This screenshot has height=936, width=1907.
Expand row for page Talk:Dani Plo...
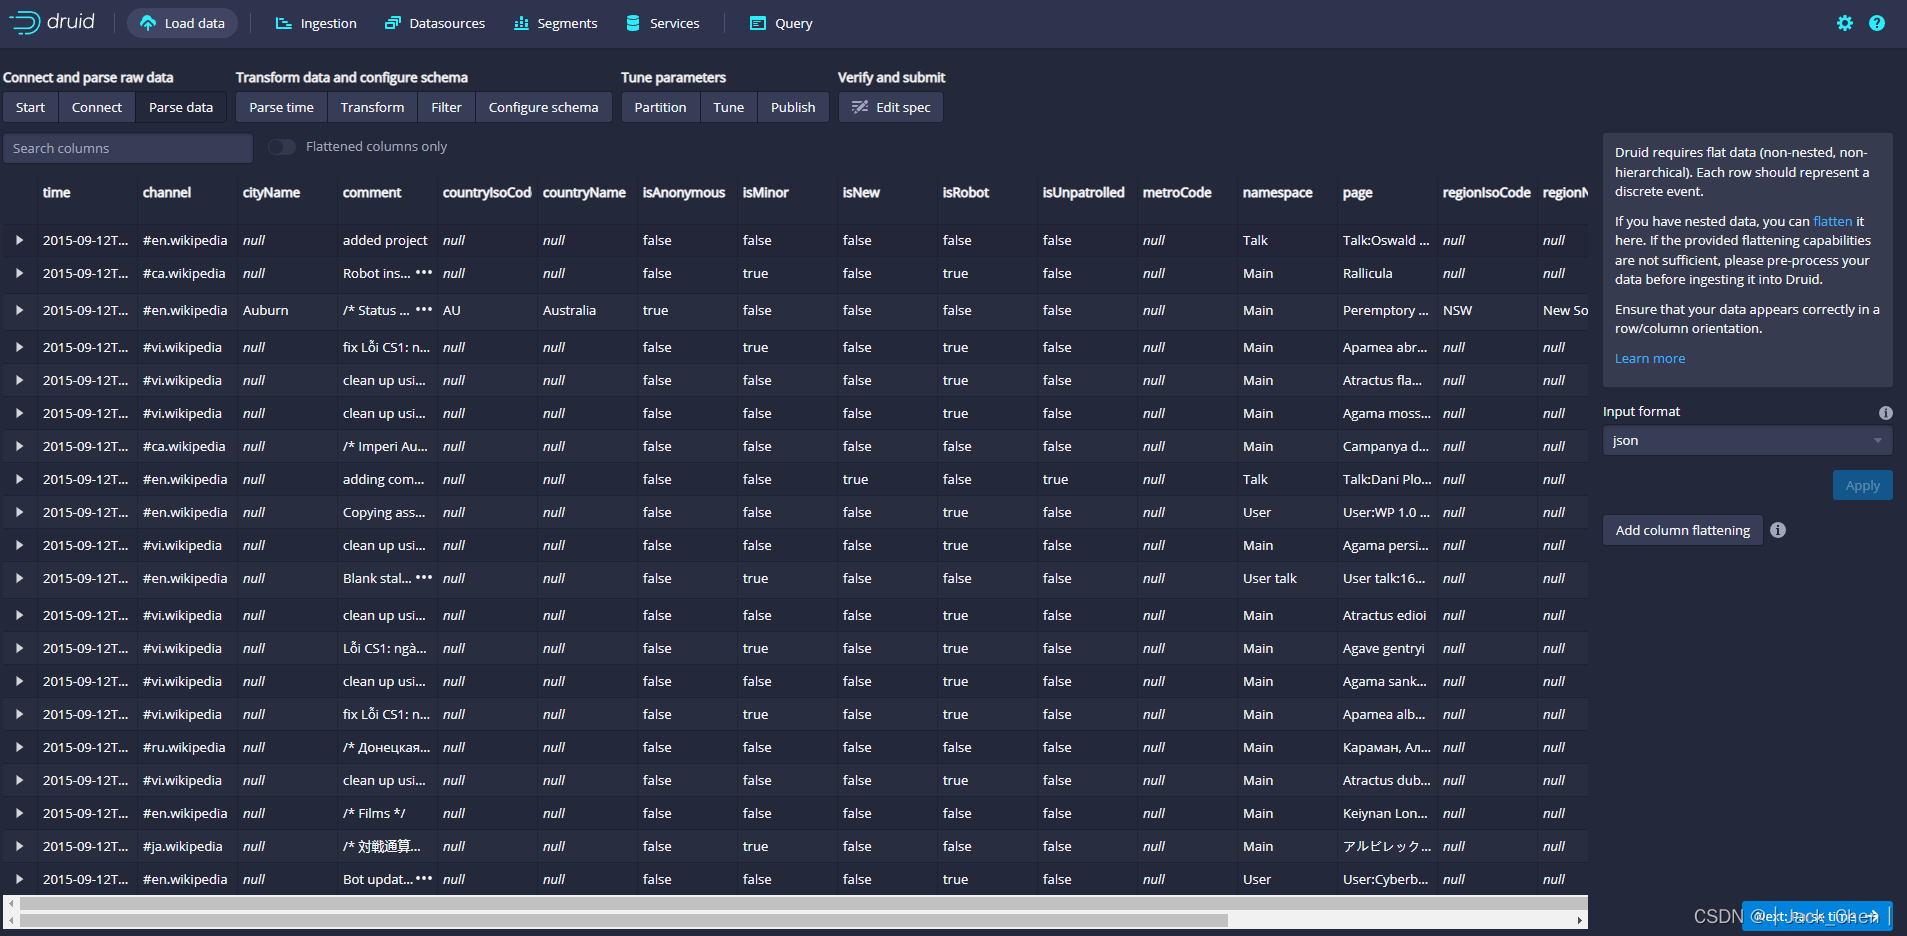click(19, 479)
